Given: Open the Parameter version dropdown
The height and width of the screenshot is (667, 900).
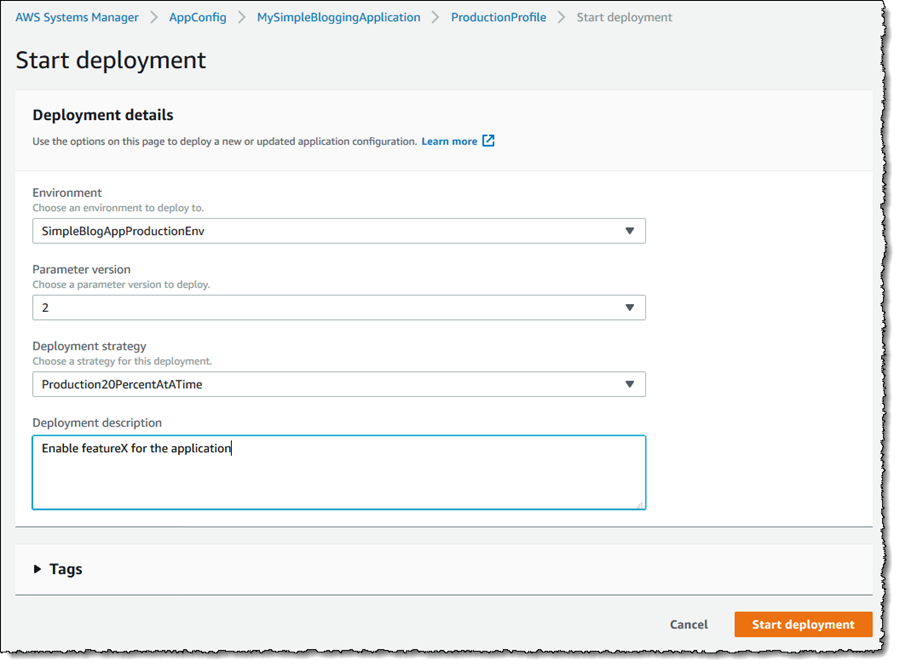Looking at the screenshot, I should tap(339, 308).
